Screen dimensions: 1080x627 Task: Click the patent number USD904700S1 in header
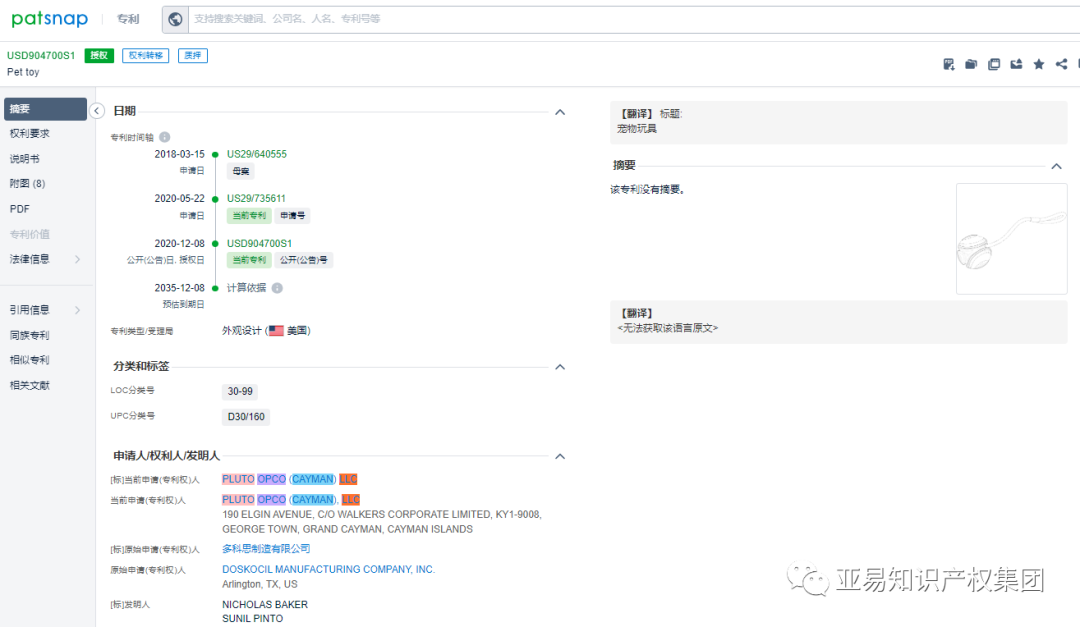point(41,56)
